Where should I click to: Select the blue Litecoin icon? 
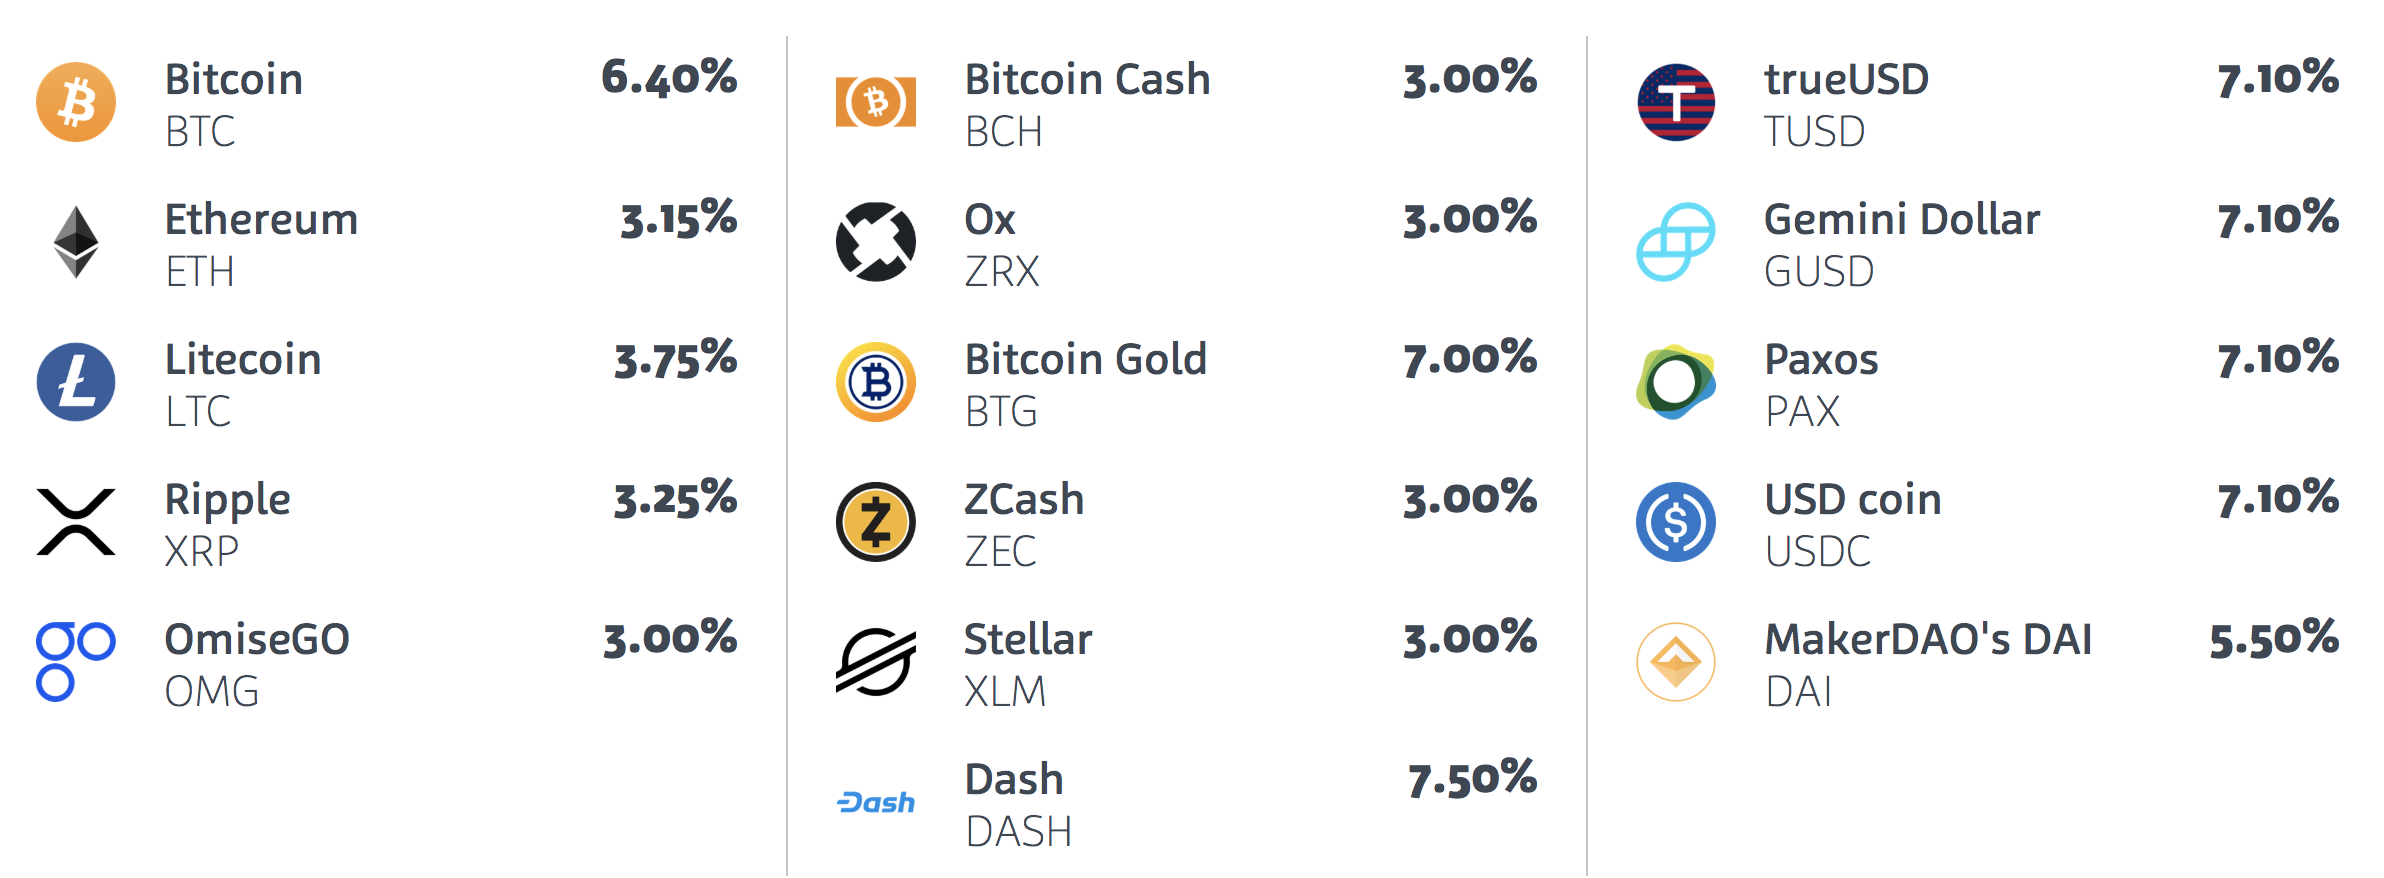pyautogui.click(x=76, y=382)
